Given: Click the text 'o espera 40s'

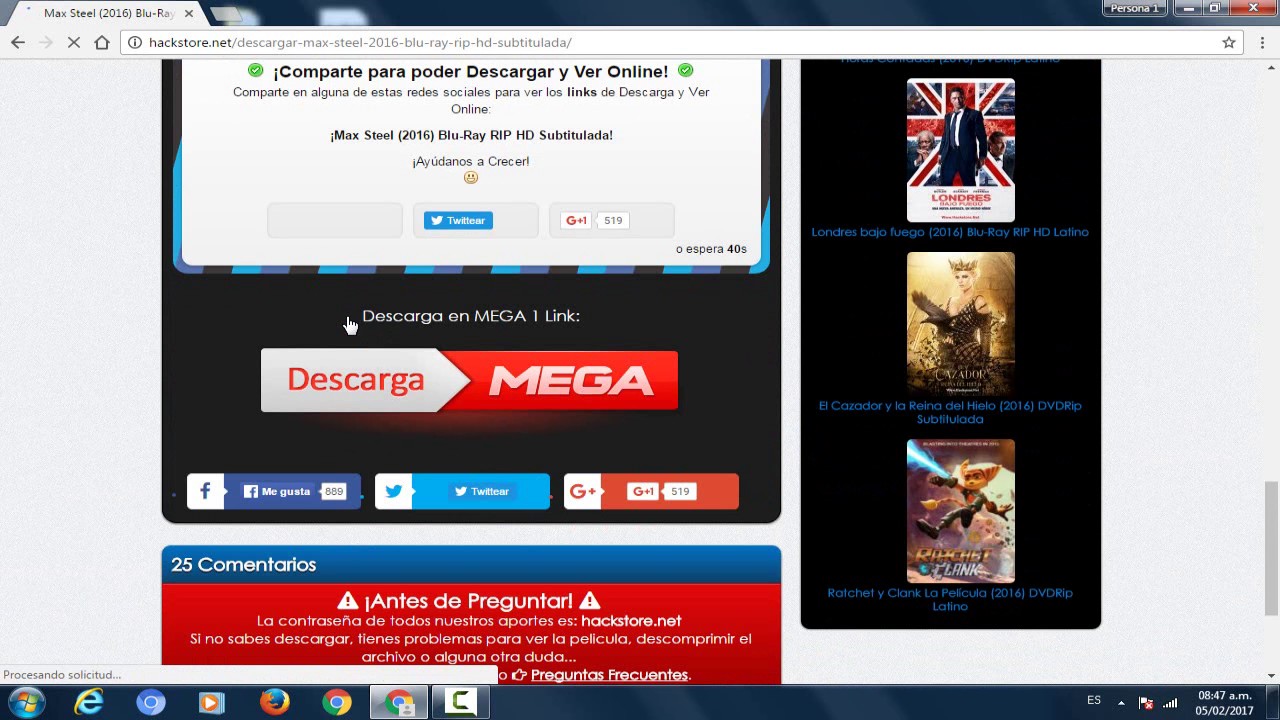Looking at the screenshot, I should pos(711,248).
